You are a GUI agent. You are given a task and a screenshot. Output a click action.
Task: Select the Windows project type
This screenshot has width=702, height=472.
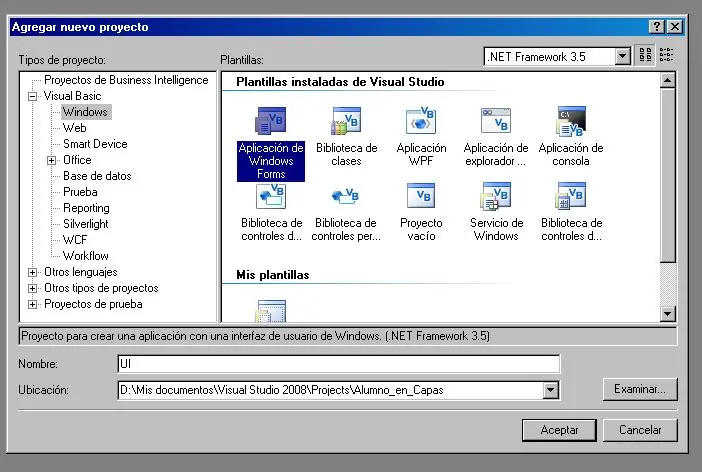(x=85, y=112)
